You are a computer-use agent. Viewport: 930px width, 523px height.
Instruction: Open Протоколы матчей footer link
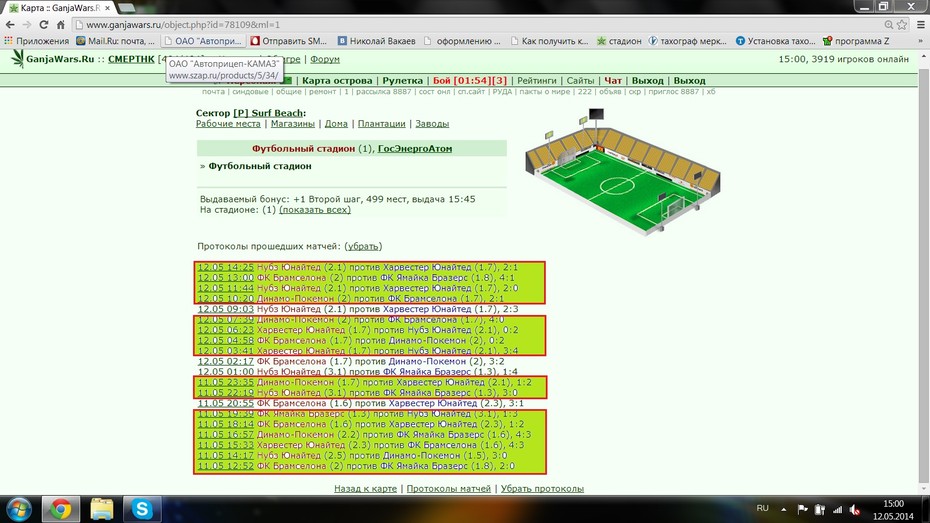click(448, 489)
